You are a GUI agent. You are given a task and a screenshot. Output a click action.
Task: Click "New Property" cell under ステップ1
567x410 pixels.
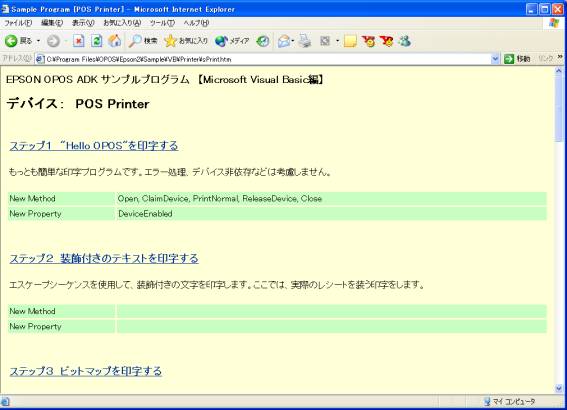(x=61, y=214)
